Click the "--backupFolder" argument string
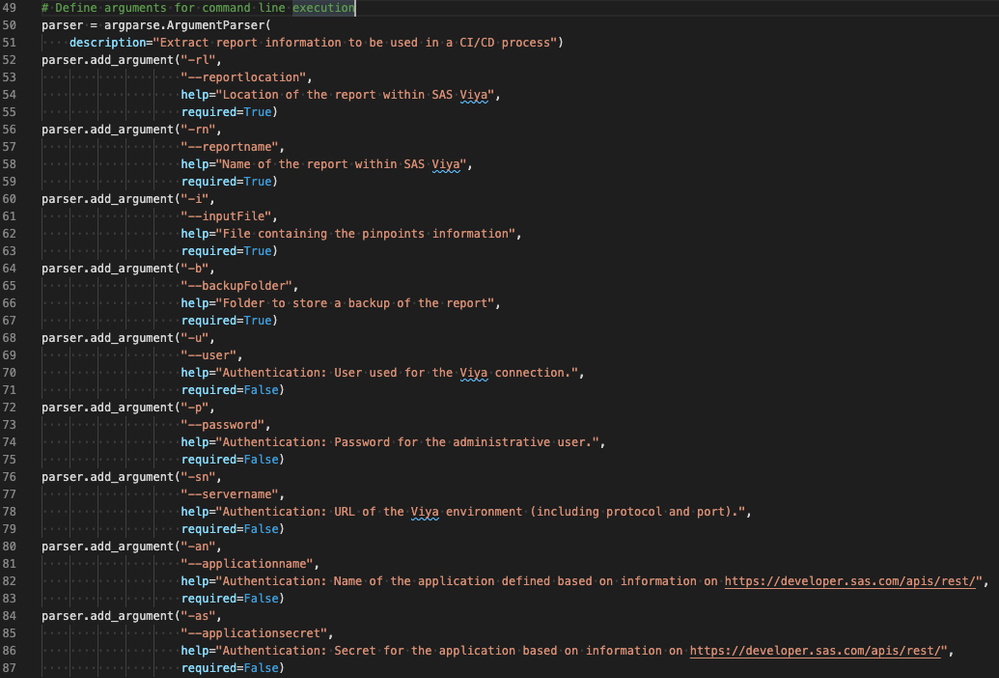The width and height of the screenshot is (999, 678). (x=240, y=286)
